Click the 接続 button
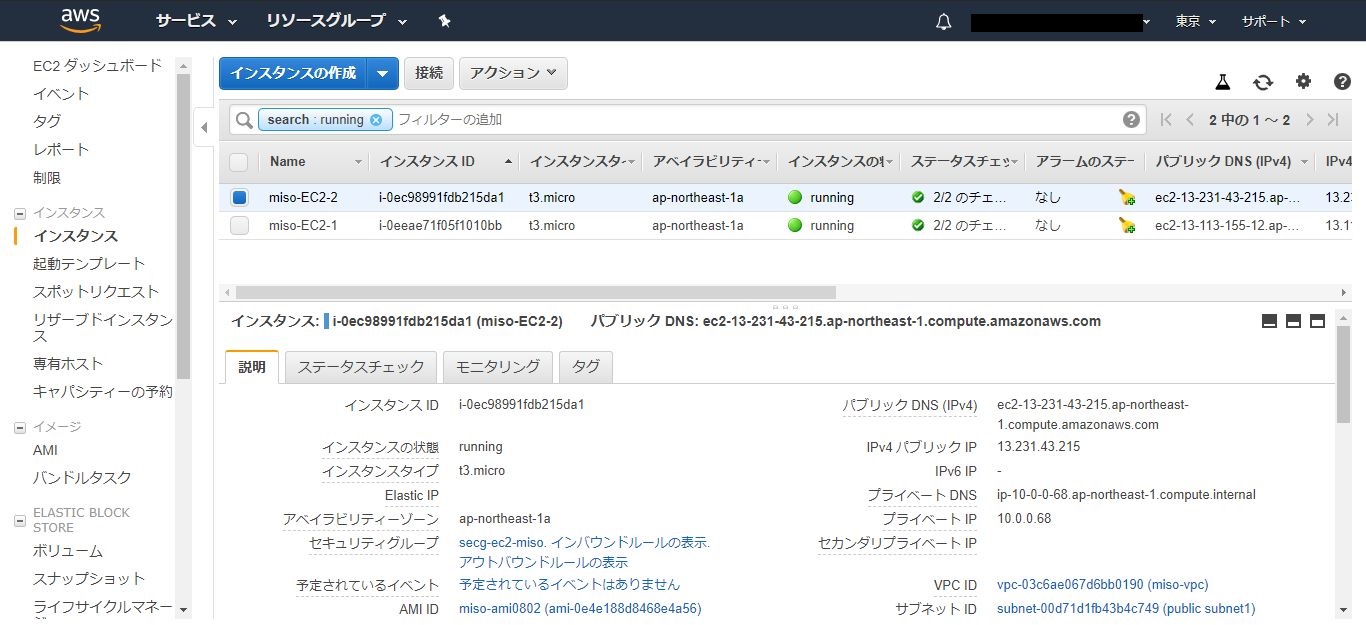1366x625 pixels. [x=429, y=73]
